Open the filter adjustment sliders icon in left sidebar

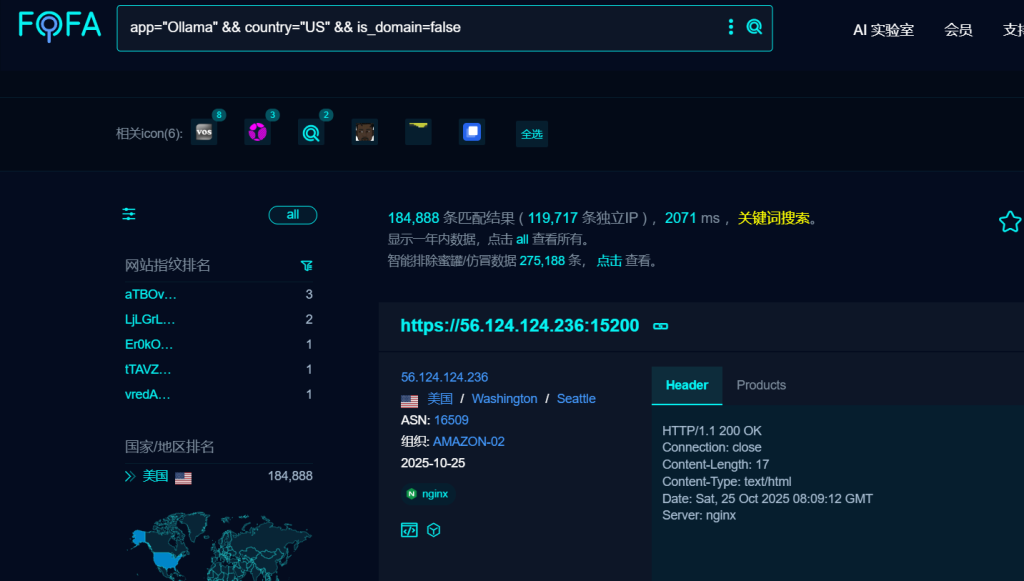coord(128,213)
